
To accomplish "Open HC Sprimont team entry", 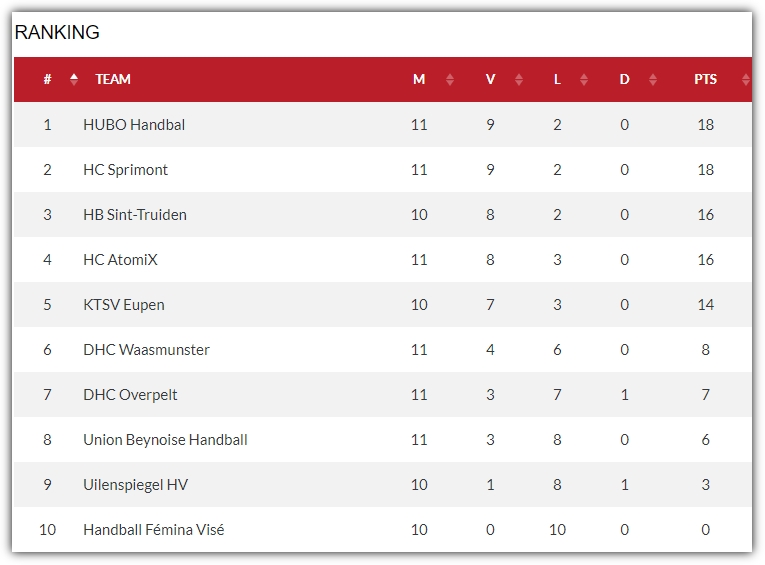I will tap(125, 170).
